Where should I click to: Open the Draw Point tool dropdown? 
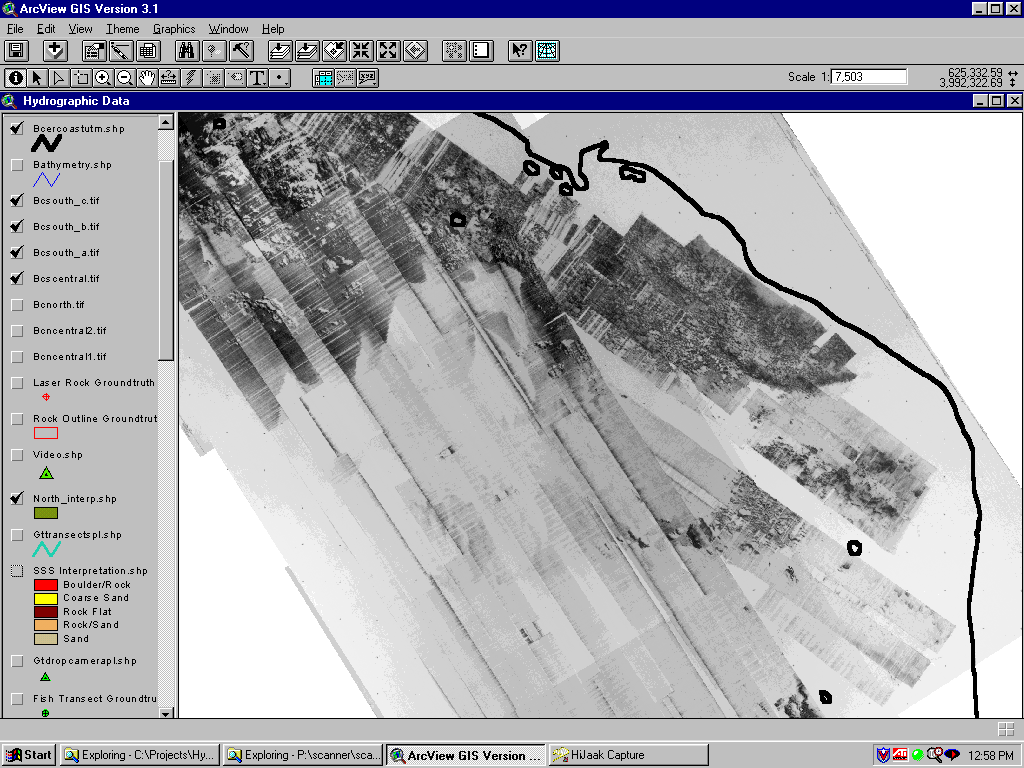(281, 78)
